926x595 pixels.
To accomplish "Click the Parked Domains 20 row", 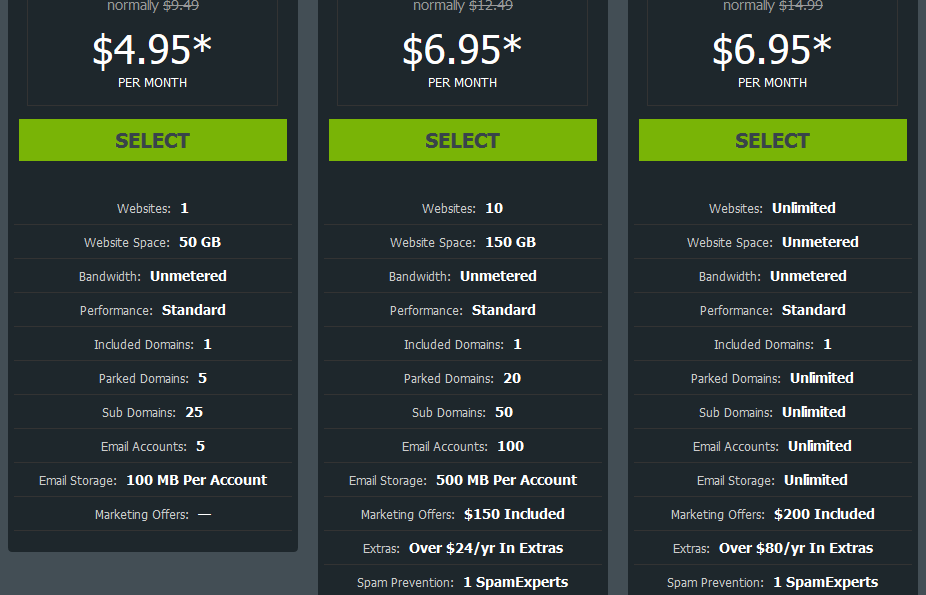I will [x=463, y=378].
